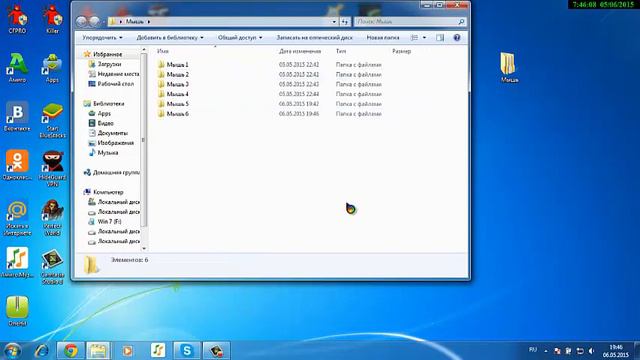Open Help with the question mark icon

(457, 38)
